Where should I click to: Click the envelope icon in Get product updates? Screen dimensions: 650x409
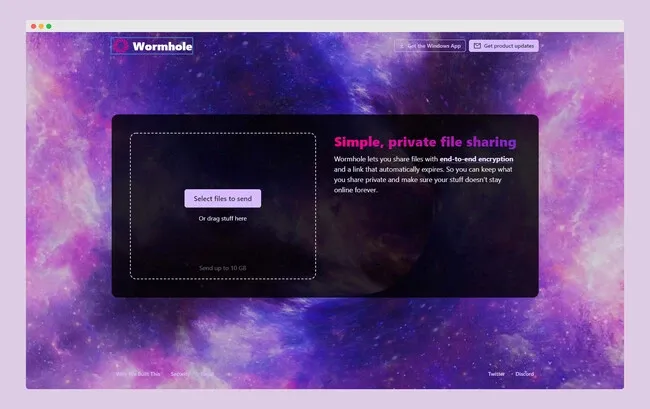pos(477,46)
